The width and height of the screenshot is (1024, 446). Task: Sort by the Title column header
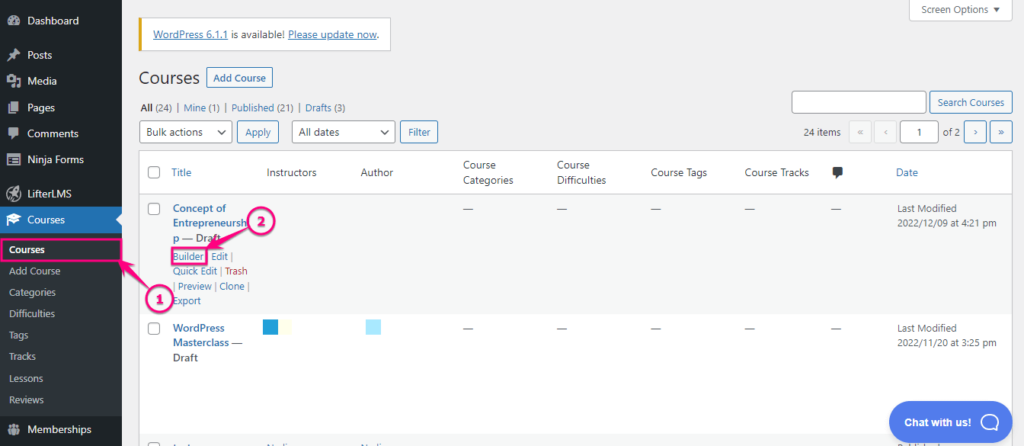coord(182,172)
